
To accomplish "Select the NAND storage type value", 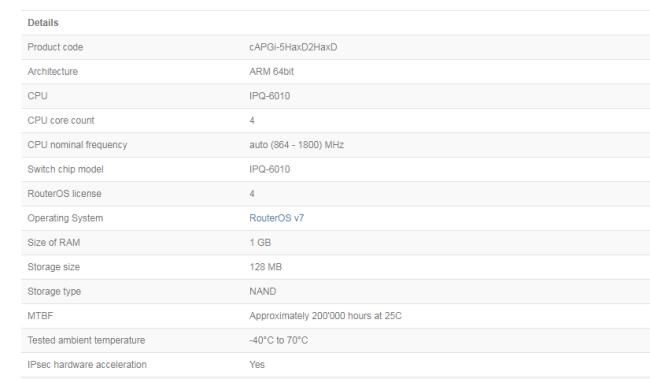I will click(262, 292).
